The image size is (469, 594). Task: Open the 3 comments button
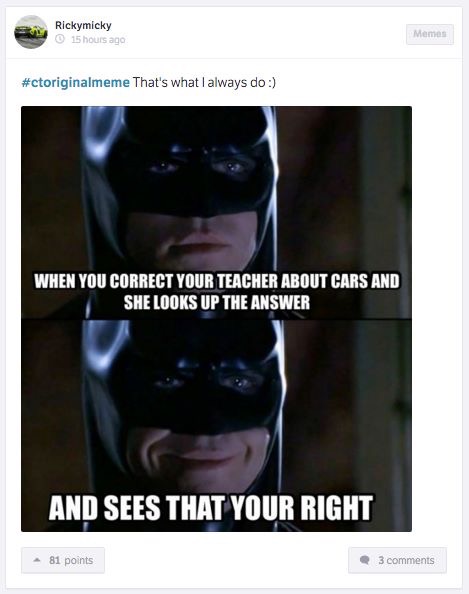point(397,560)
